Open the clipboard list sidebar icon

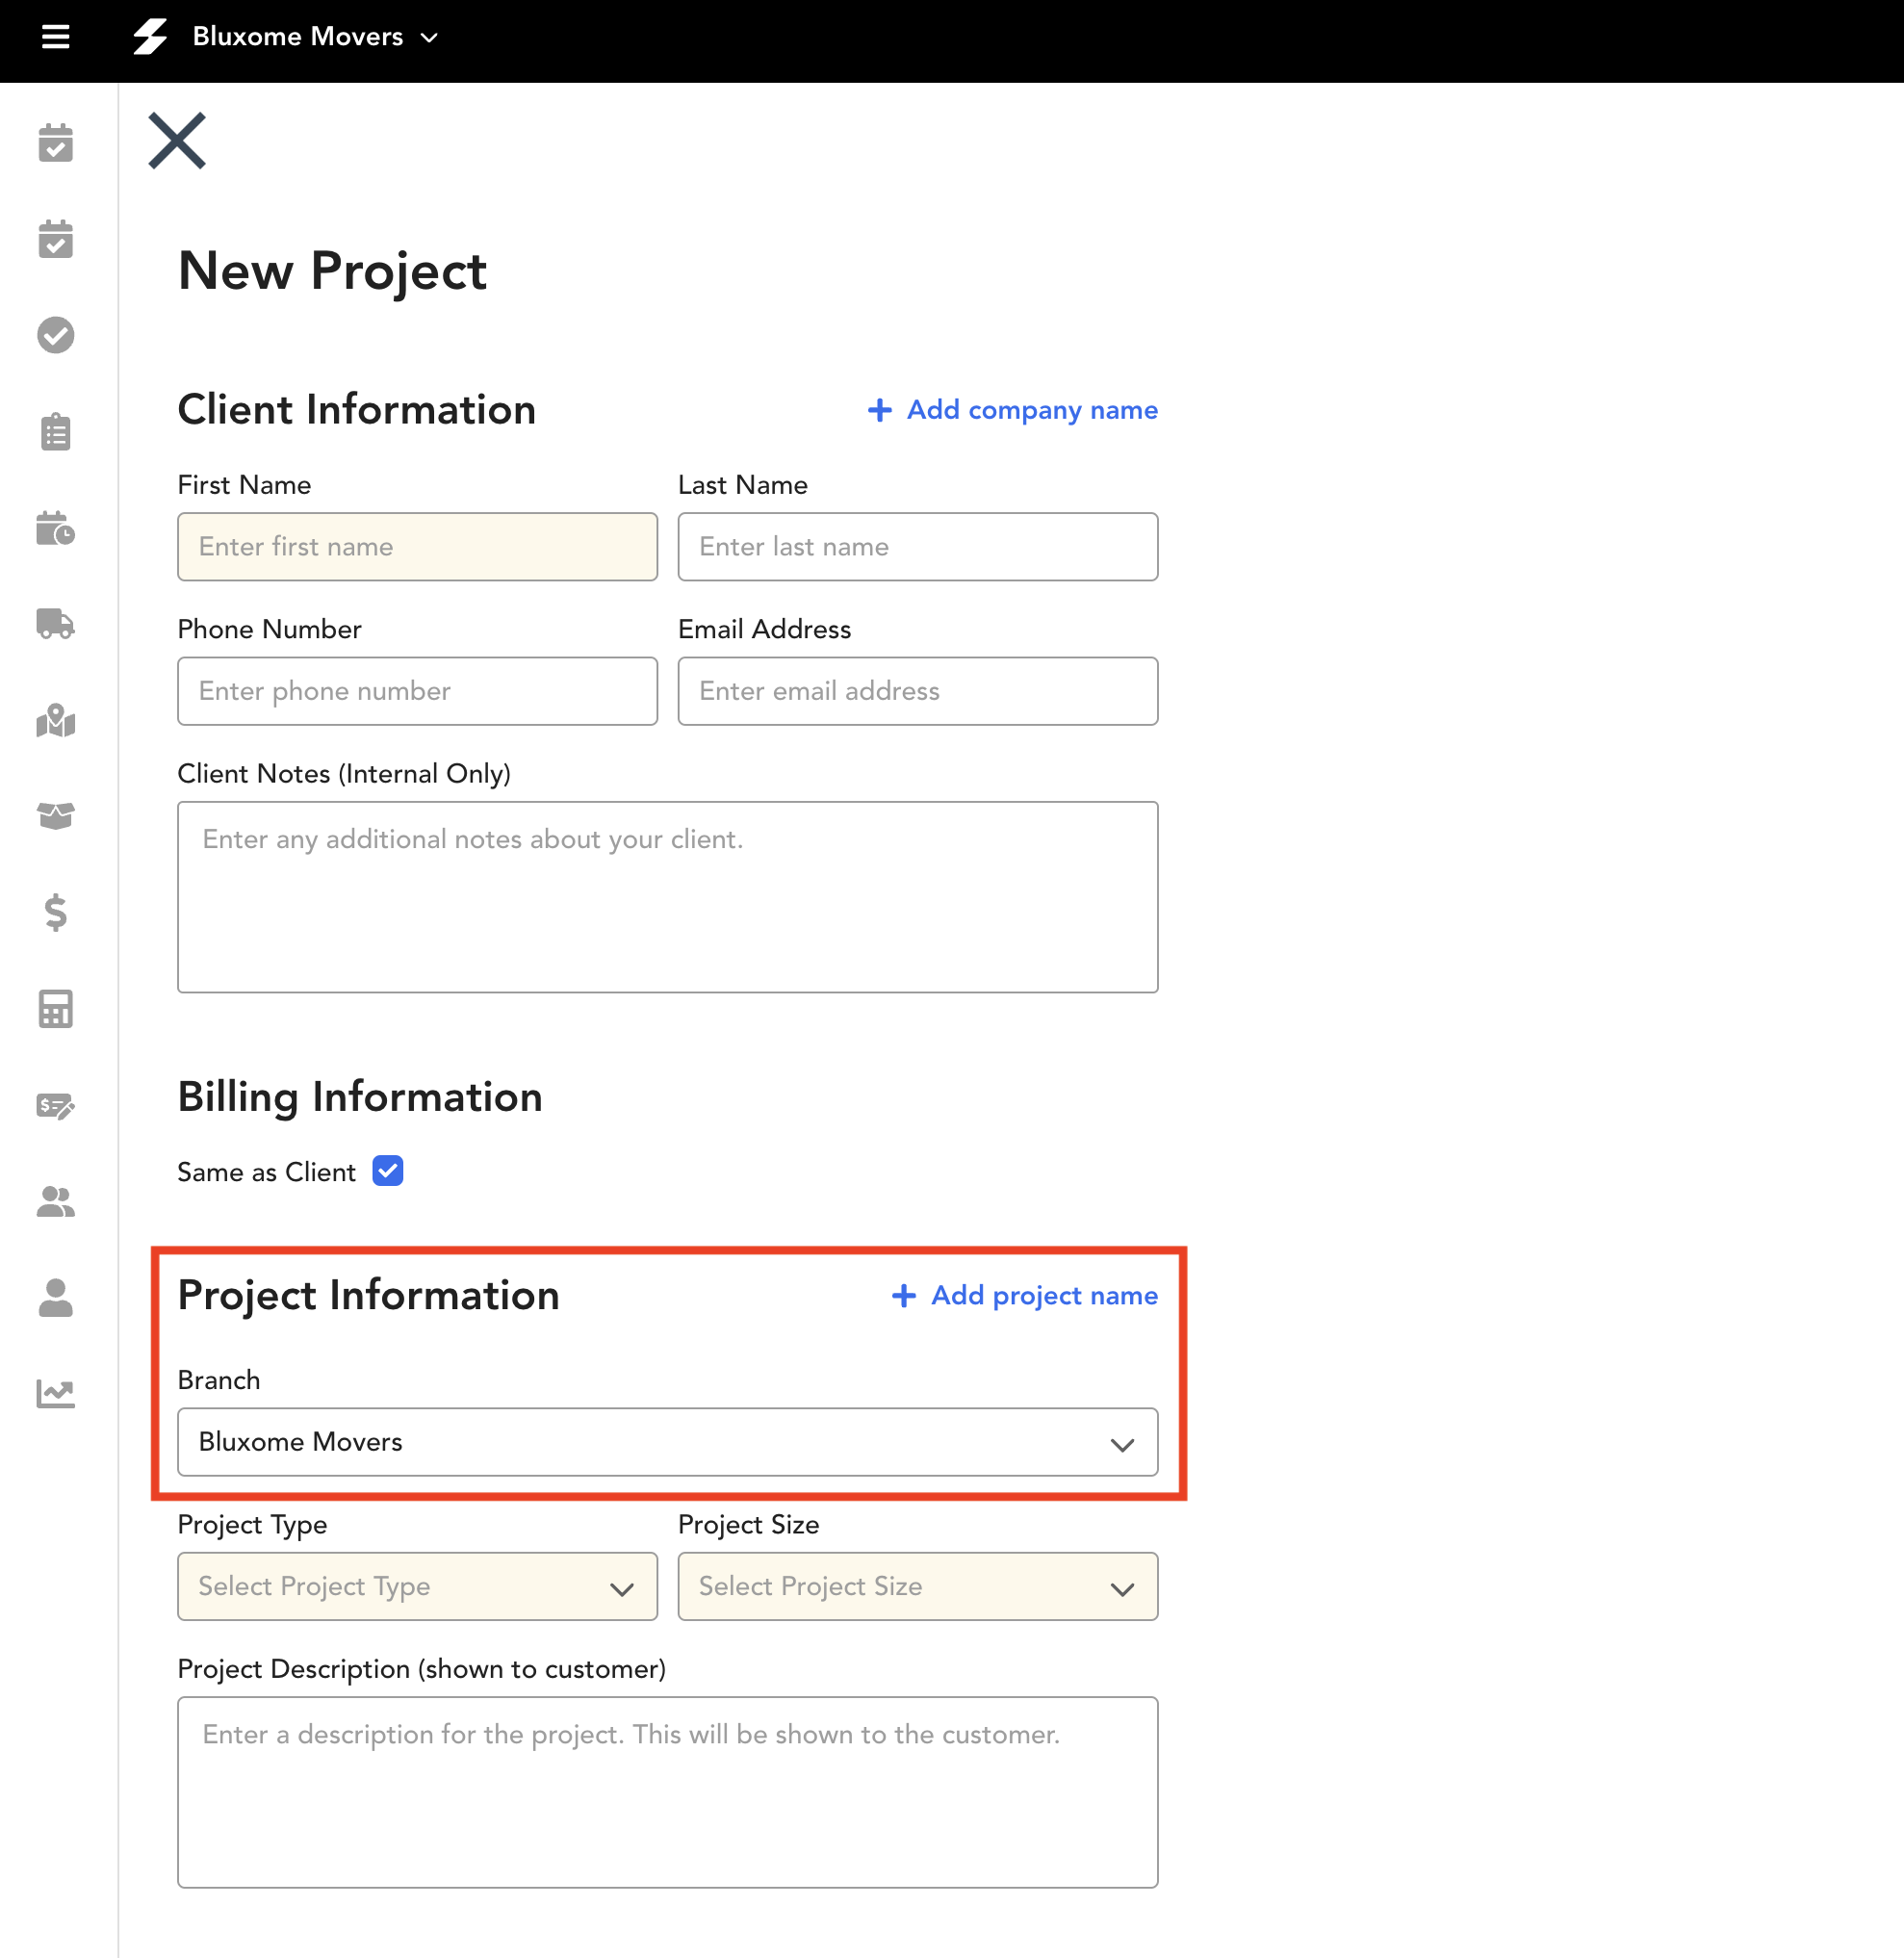[56, 432]
